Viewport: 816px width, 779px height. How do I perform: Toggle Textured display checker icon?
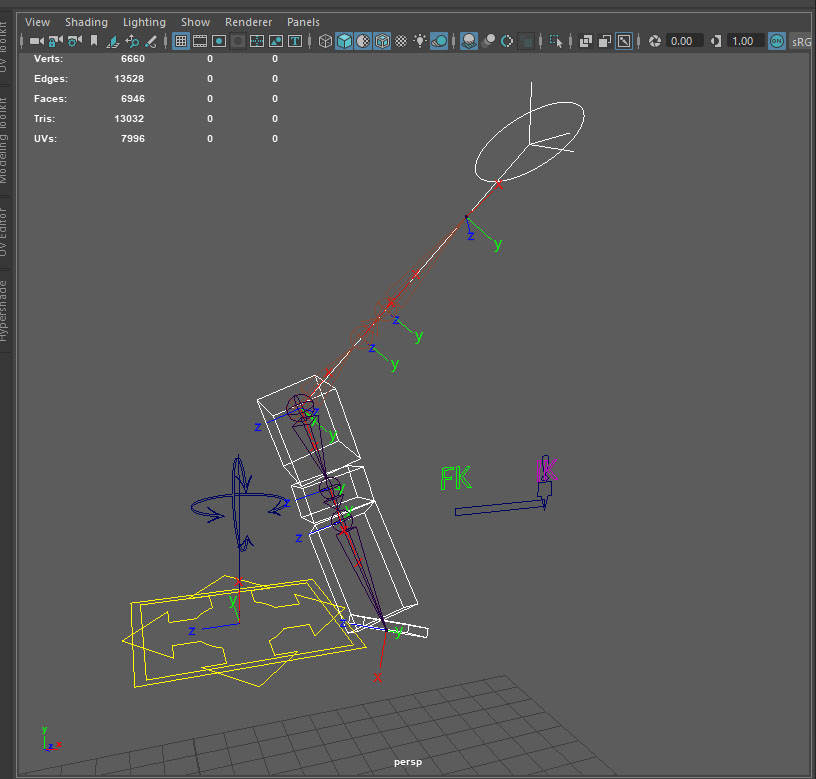401,41
